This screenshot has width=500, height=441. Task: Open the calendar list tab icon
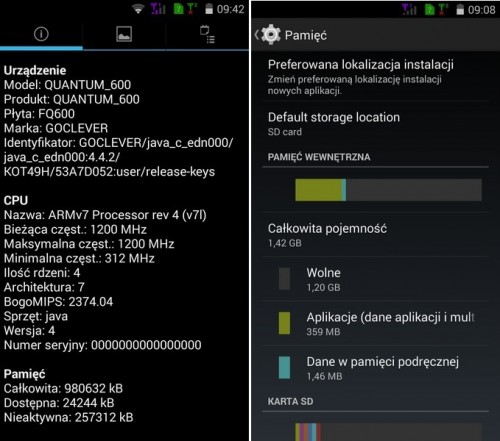click(x=207, y=34)
